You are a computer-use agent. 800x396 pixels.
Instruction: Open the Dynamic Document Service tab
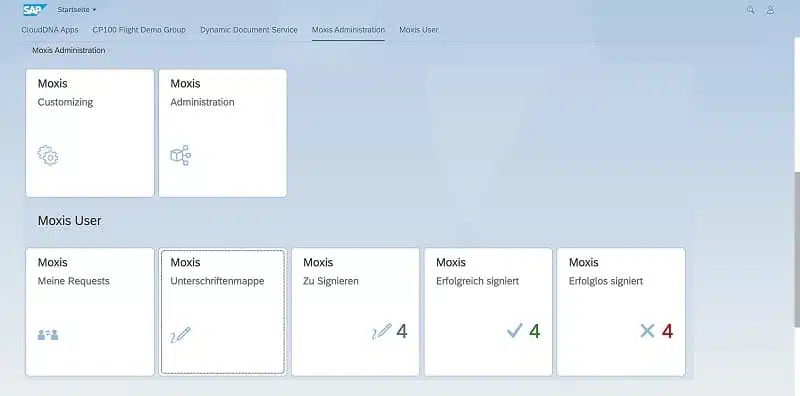tap(248, 30)
